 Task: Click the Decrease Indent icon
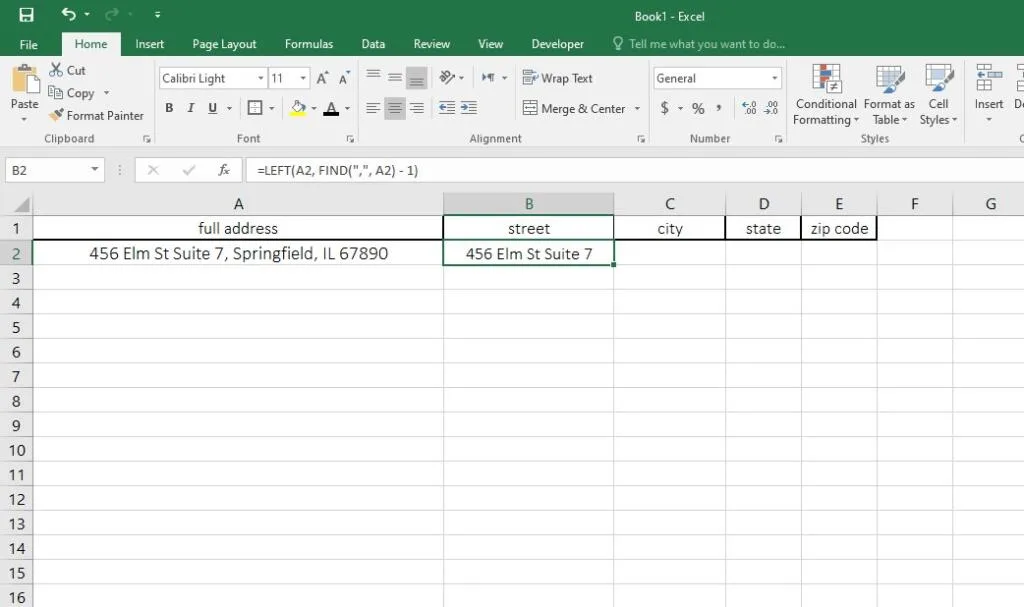tap(447, 108)
